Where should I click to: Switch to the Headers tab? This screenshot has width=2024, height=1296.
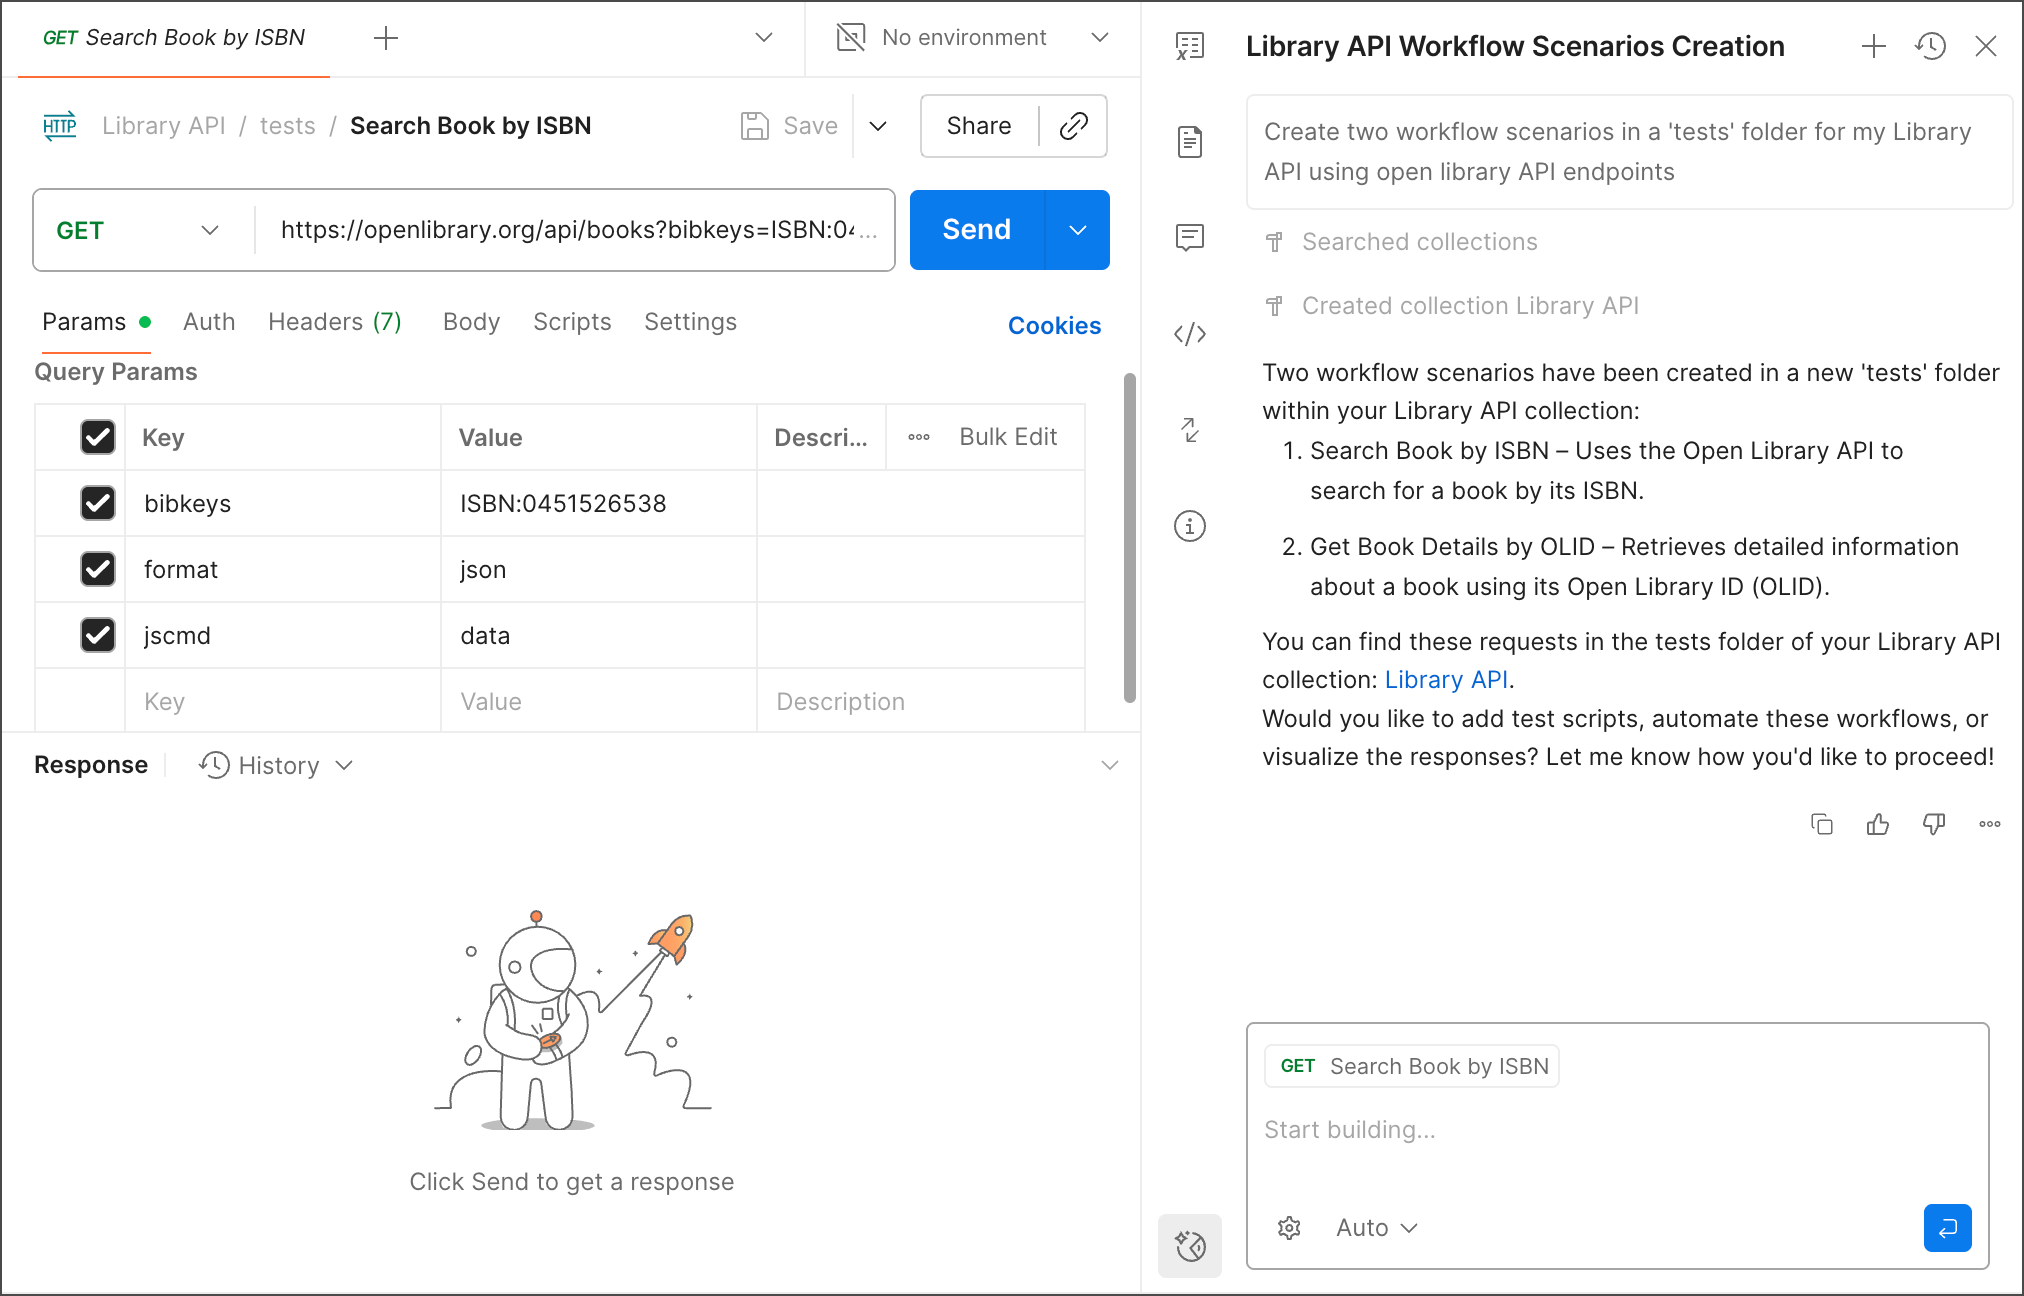click(x=334, y=321)
